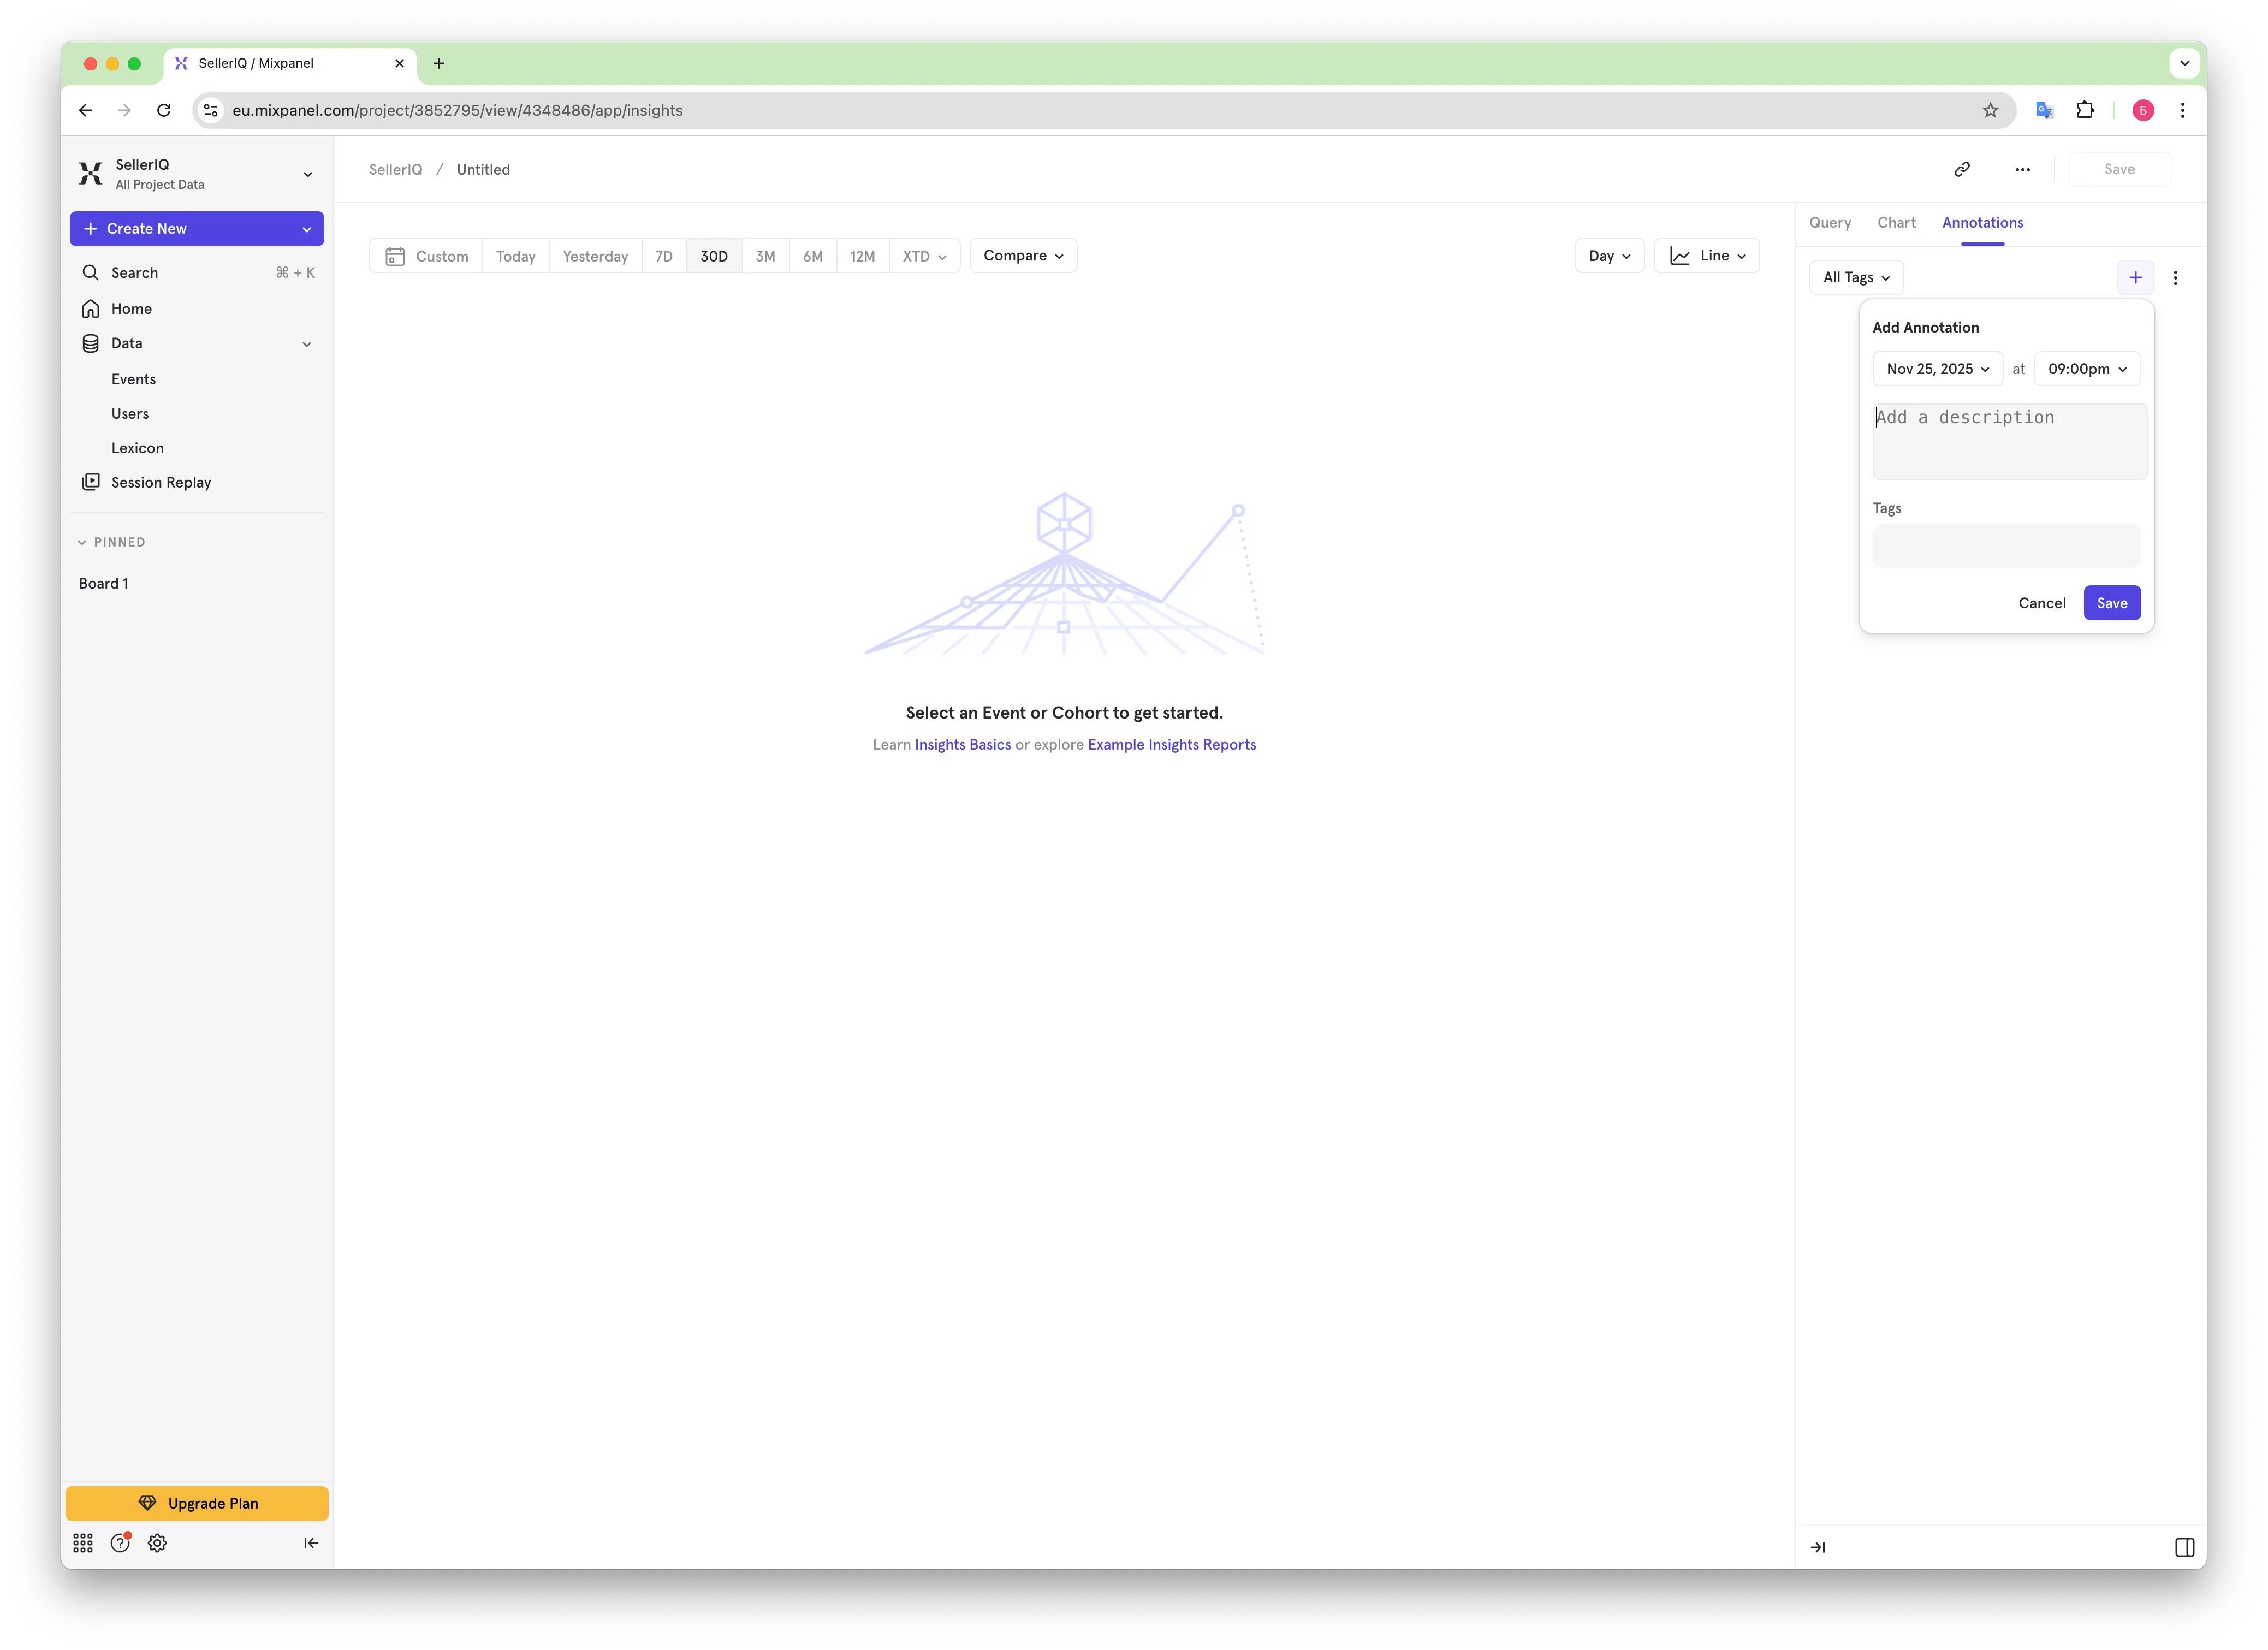
Task: Collapse the PINNED section
Action: tap(82, 542)
